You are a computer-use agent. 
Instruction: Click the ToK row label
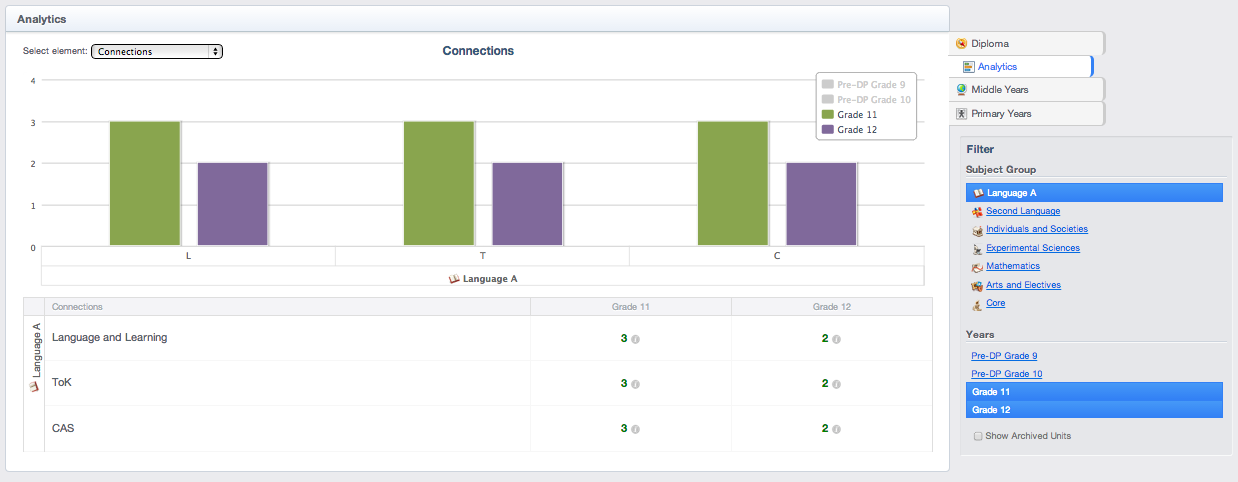click(x=62, y=383)
